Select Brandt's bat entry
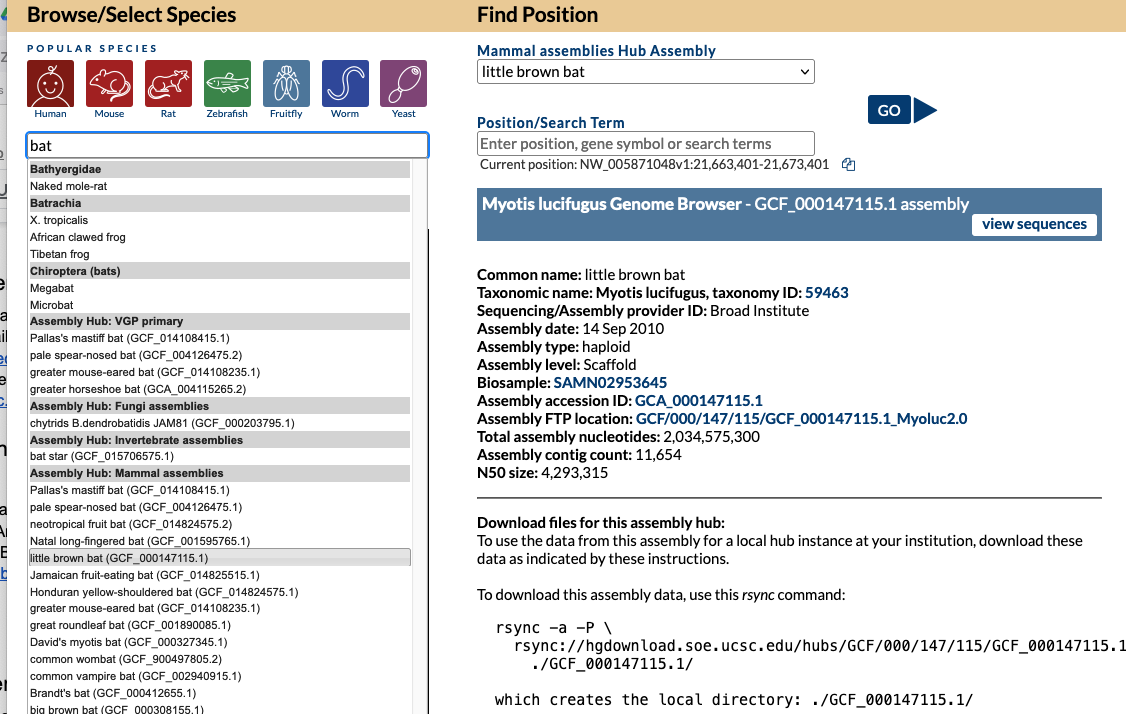The height and width of the screenshot is (714, 1126). (x=220, y=694)
